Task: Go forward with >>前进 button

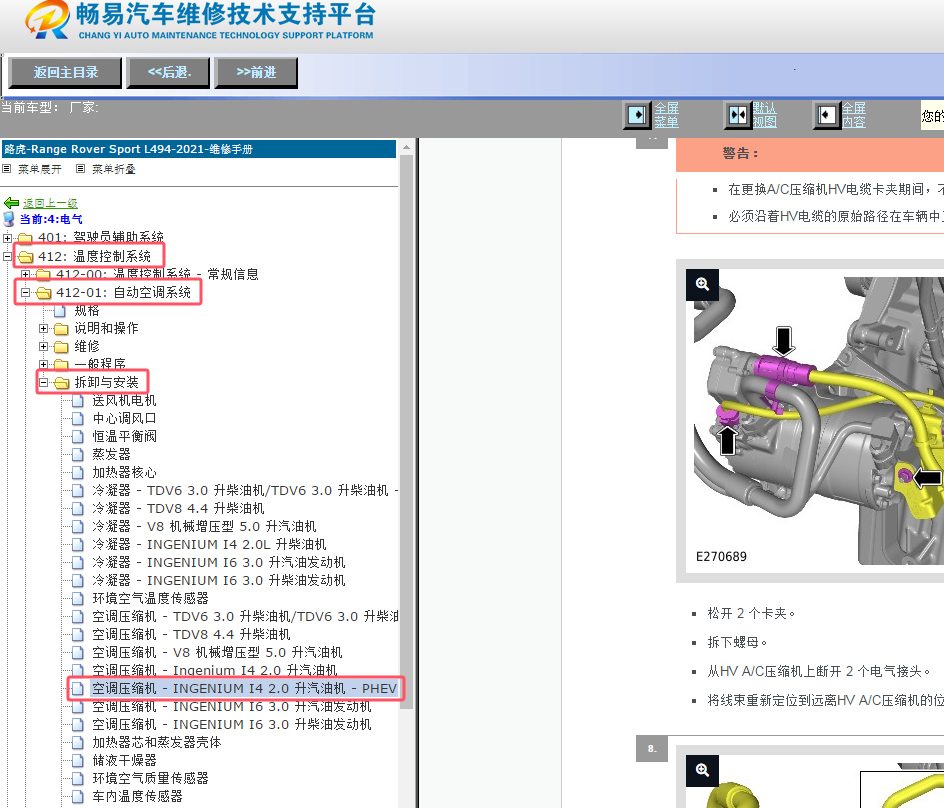Action: click(256, 73)
